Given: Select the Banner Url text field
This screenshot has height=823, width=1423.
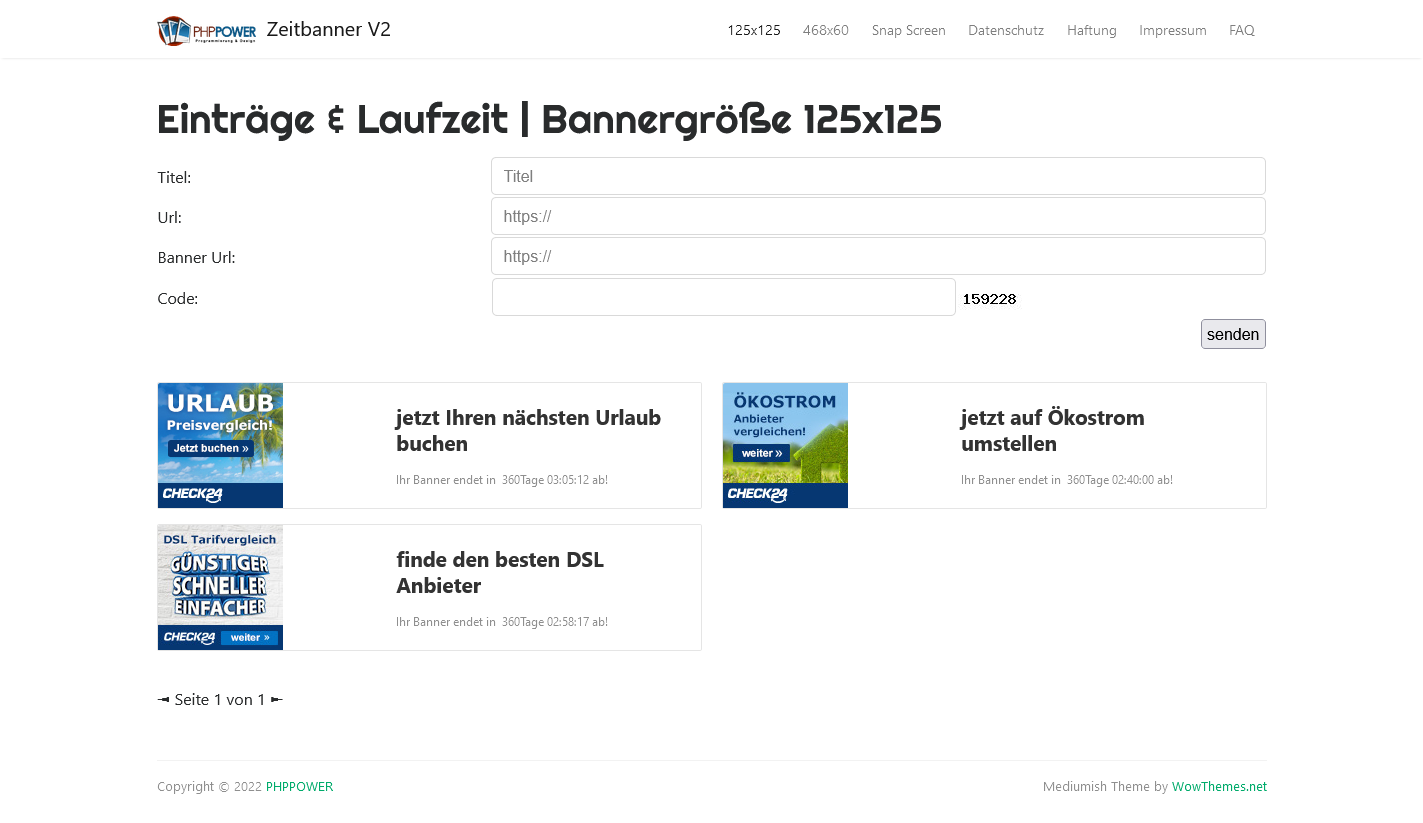Looking at the screenshot, I should pos(877,256).
